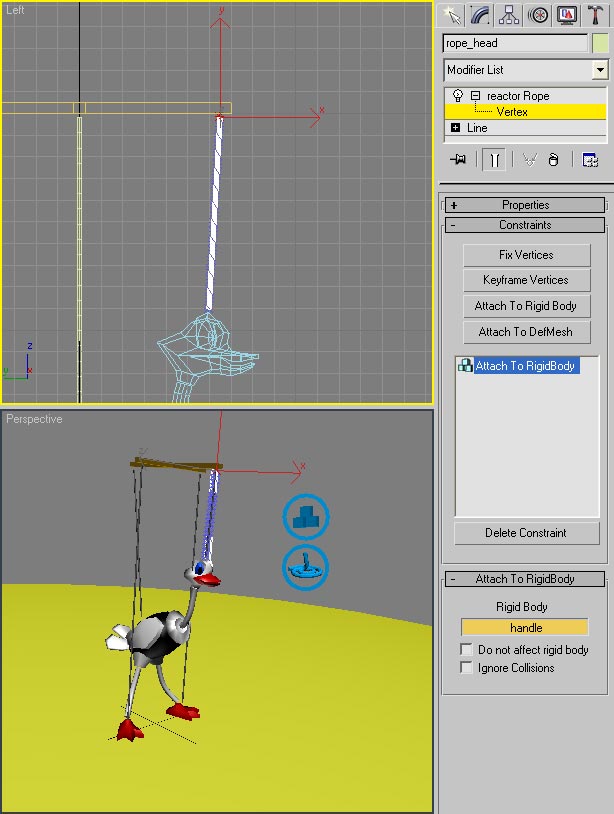Image resolution: width=614 pixels, height=814 pixels.
Task: Open the Modifier List dropdown
Action: [x=599, y=70]
